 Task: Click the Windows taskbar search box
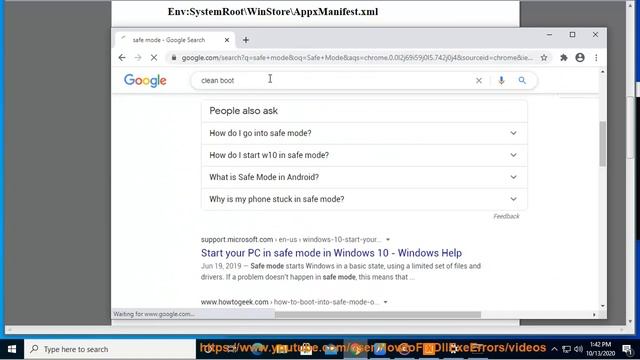[110, 349]
